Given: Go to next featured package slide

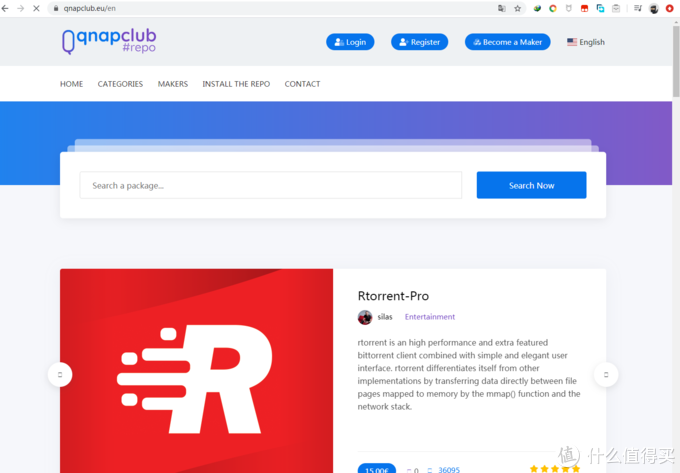Looking at the screenshot, I should [606, 374].
